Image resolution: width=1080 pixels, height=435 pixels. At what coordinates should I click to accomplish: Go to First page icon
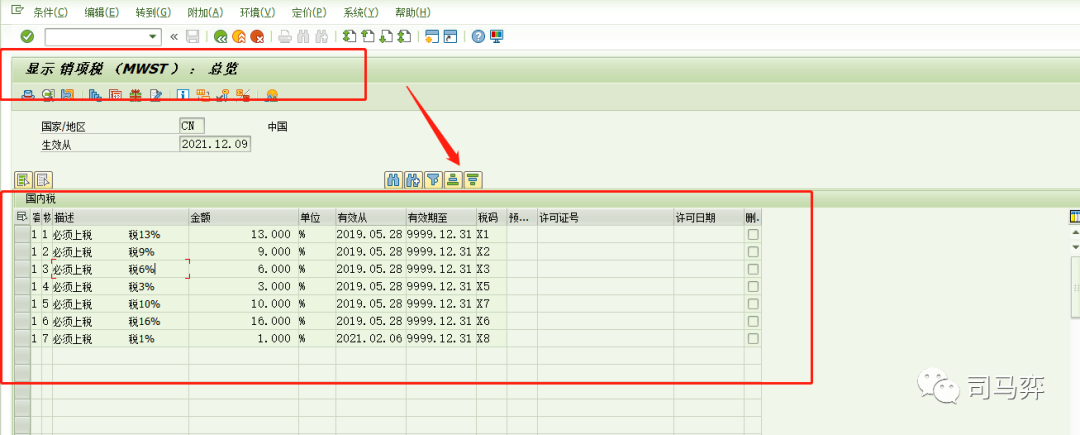pos(349,36)
